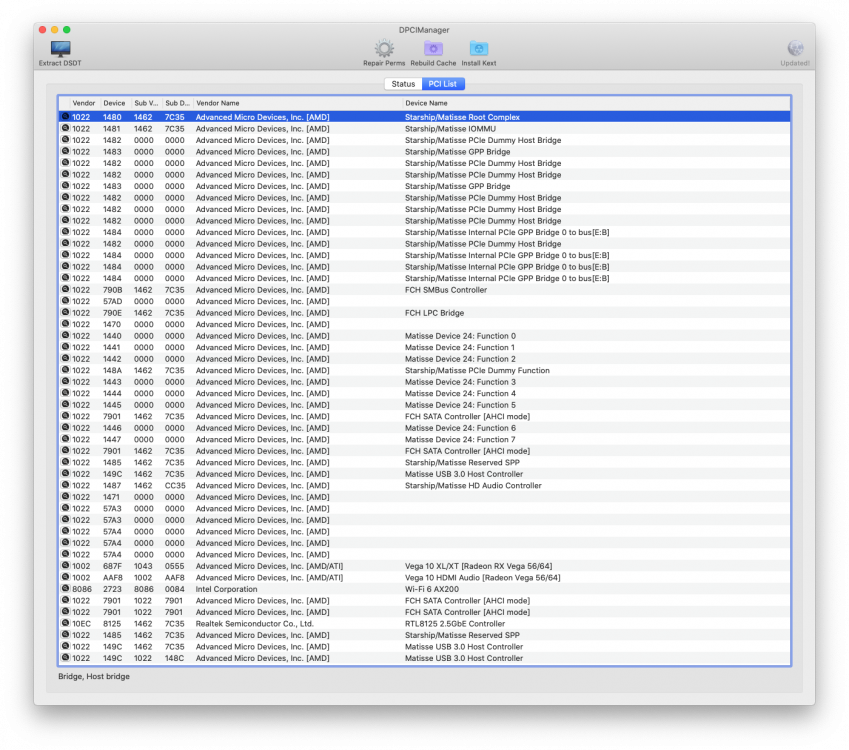849x750 pixels.
Task: Click the row icon for Matisse Device 24: Function 3
Action: coord(66,382)
